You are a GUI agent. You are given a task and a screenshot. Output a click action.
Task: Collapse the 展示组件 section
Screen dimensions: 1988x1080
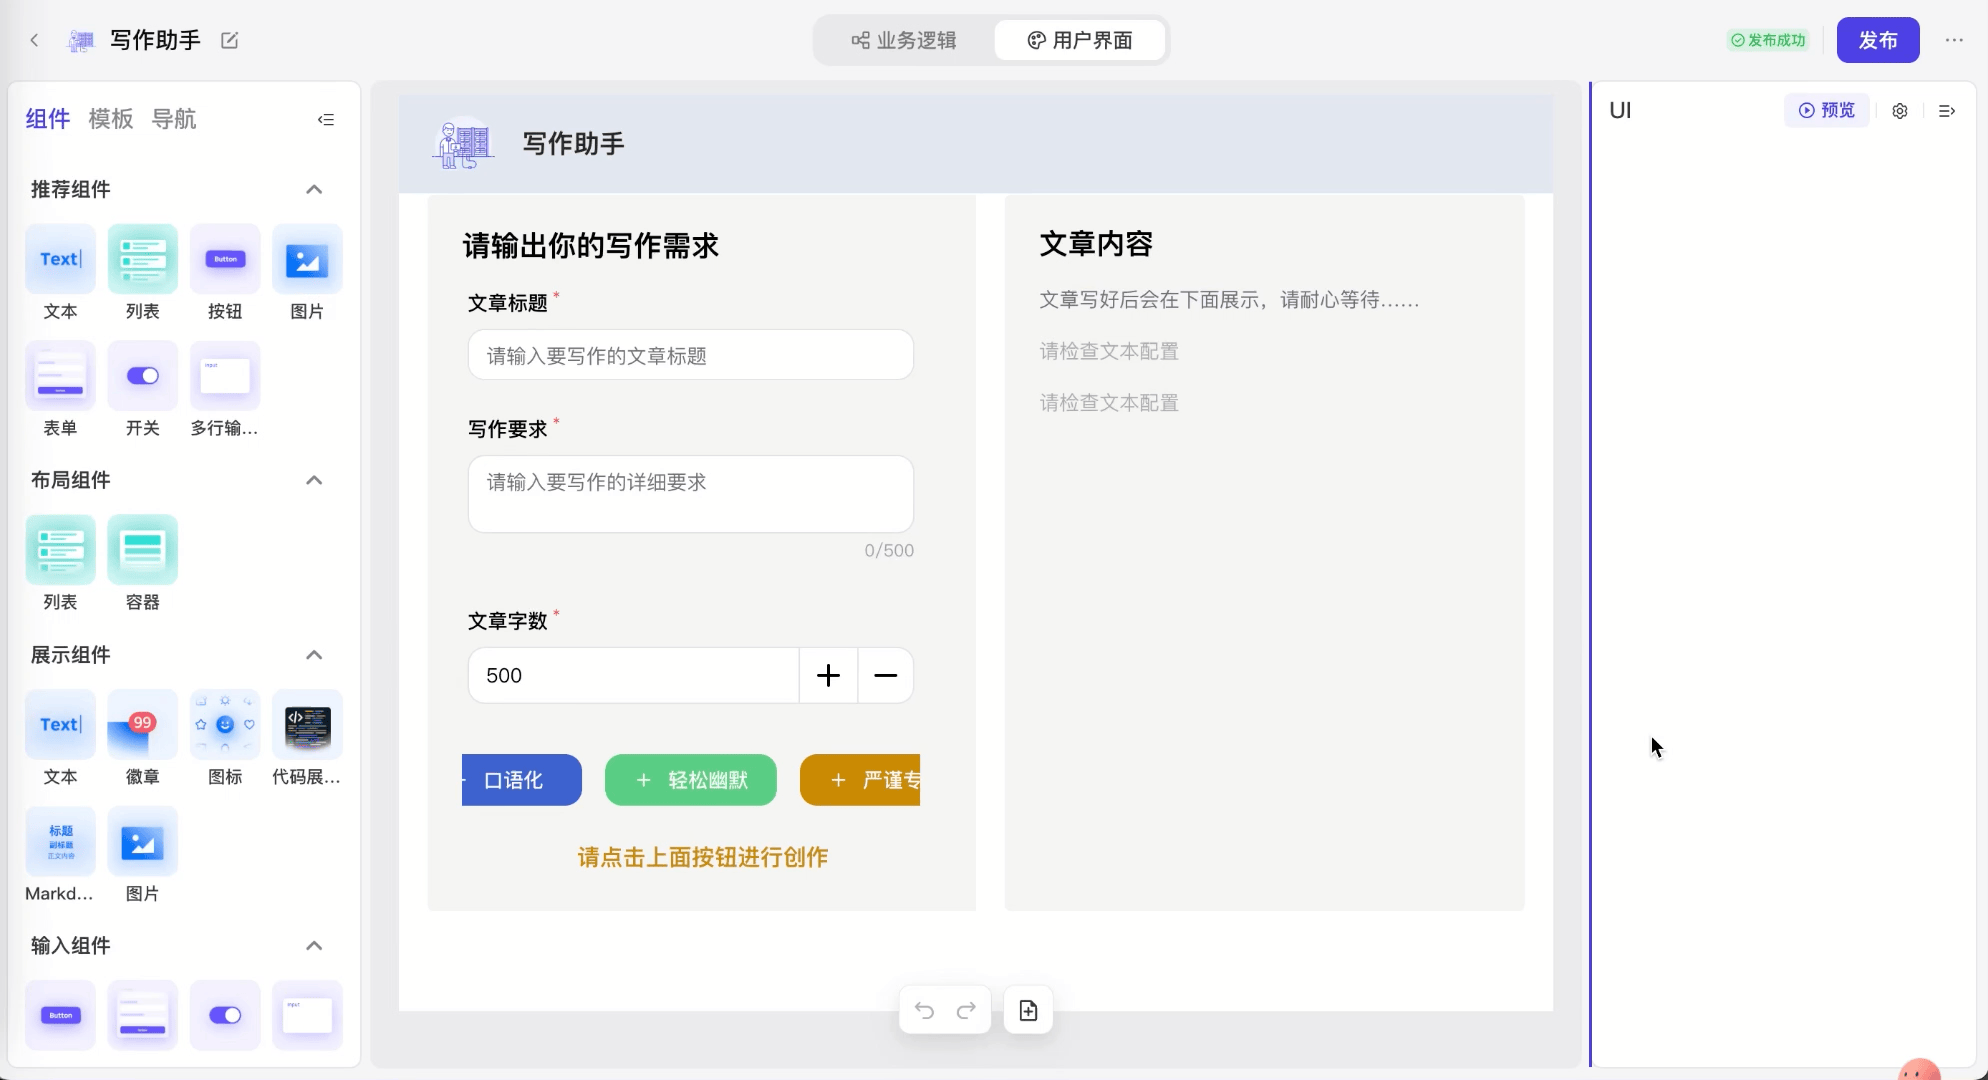click(314, 655)
